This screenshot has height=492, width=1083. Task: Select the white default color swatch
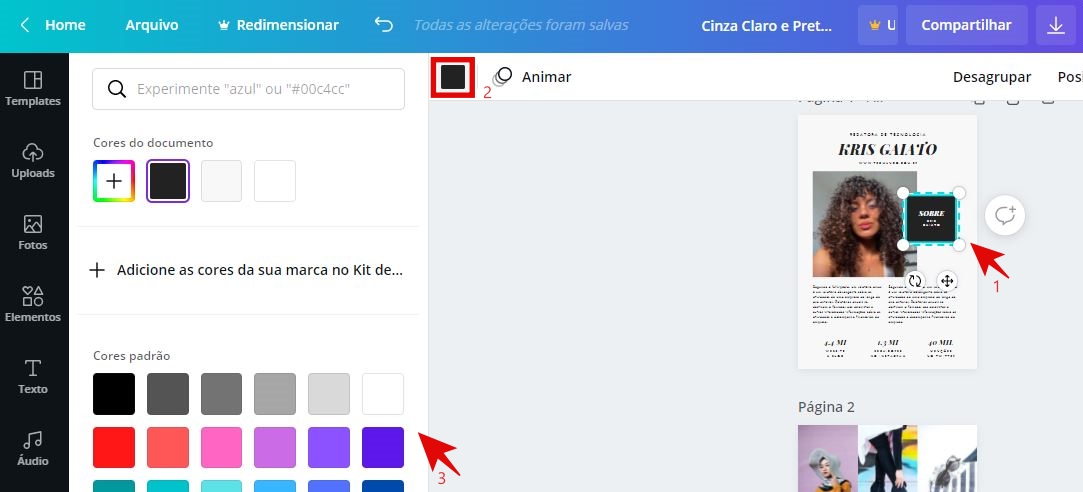383,394
